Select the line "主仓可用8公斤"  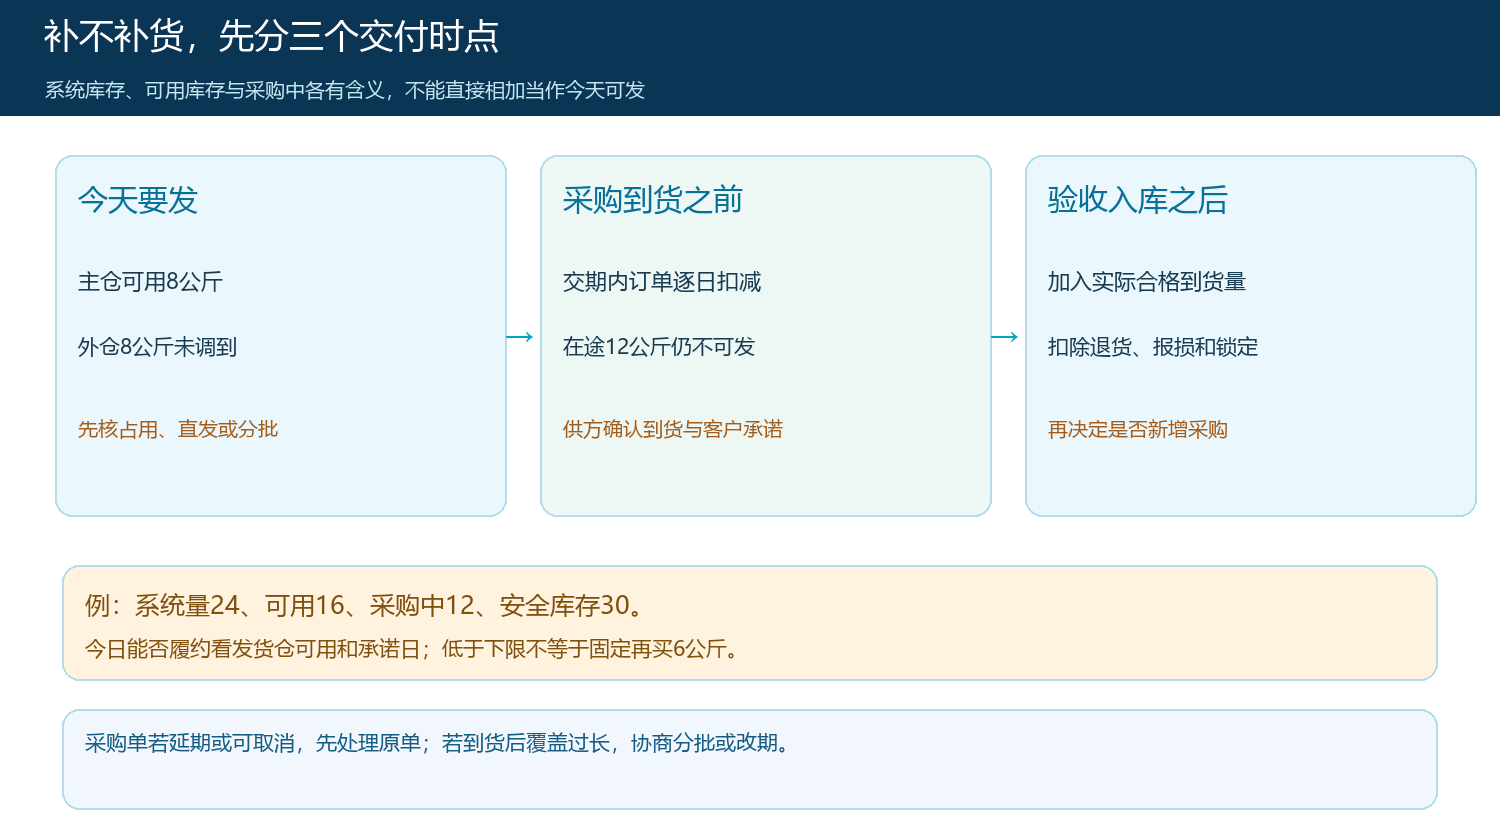pos(150,282)
